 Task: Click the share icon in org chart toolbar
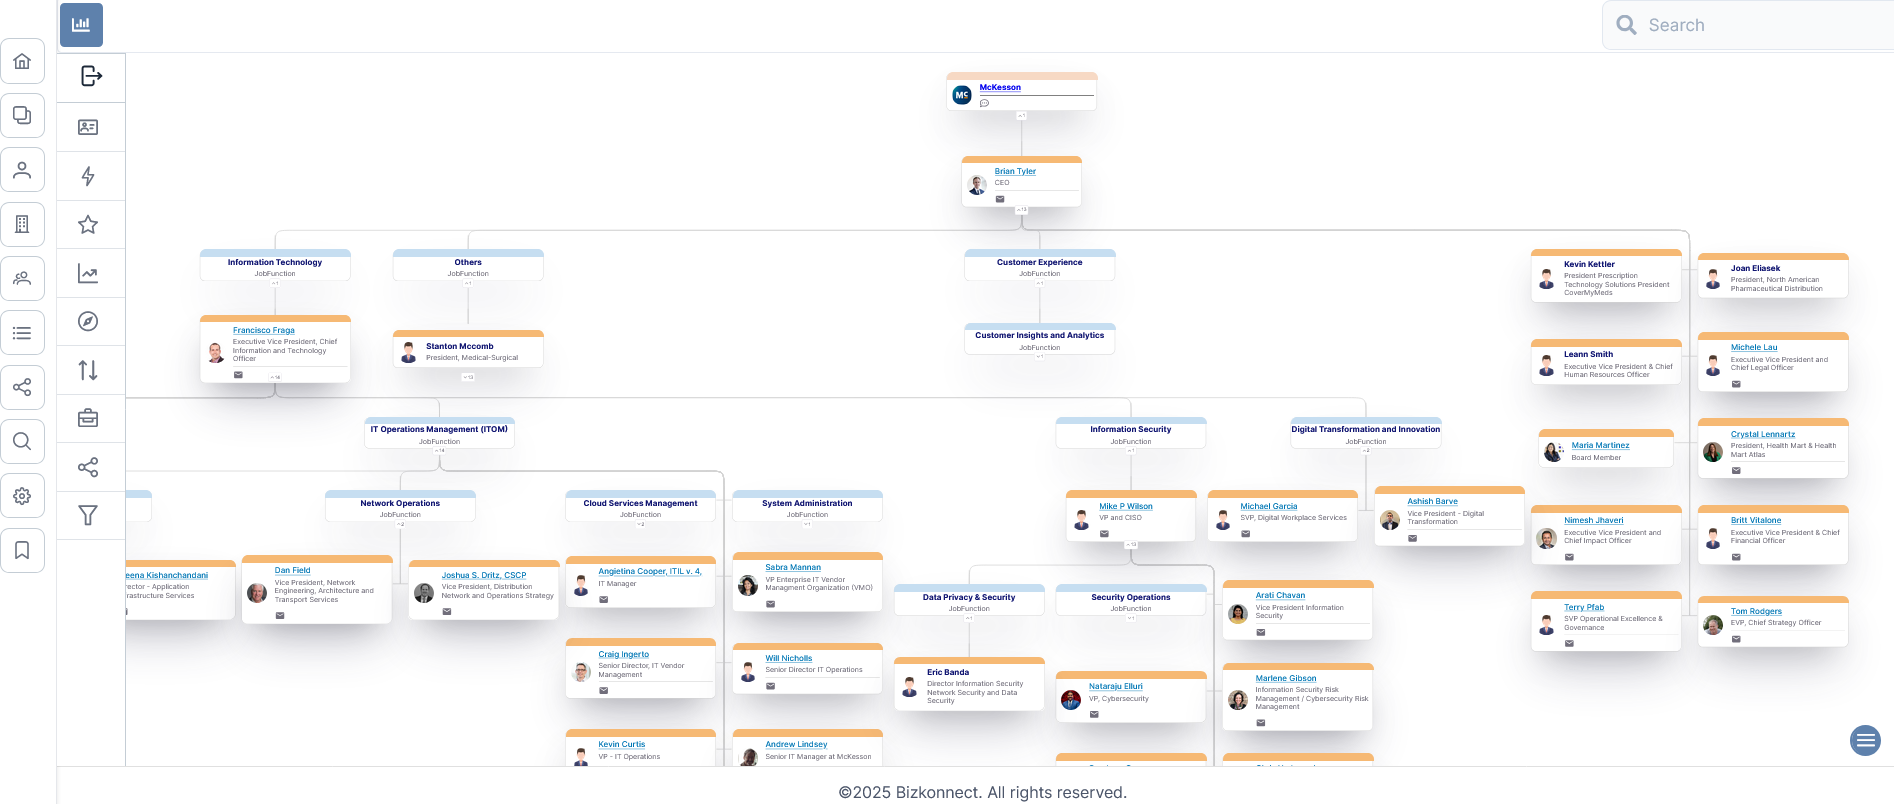(x=88, y=467)
